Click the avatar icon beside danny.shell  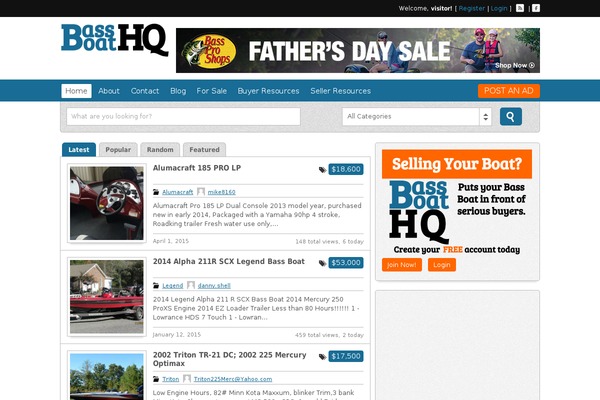pos(191,285)
